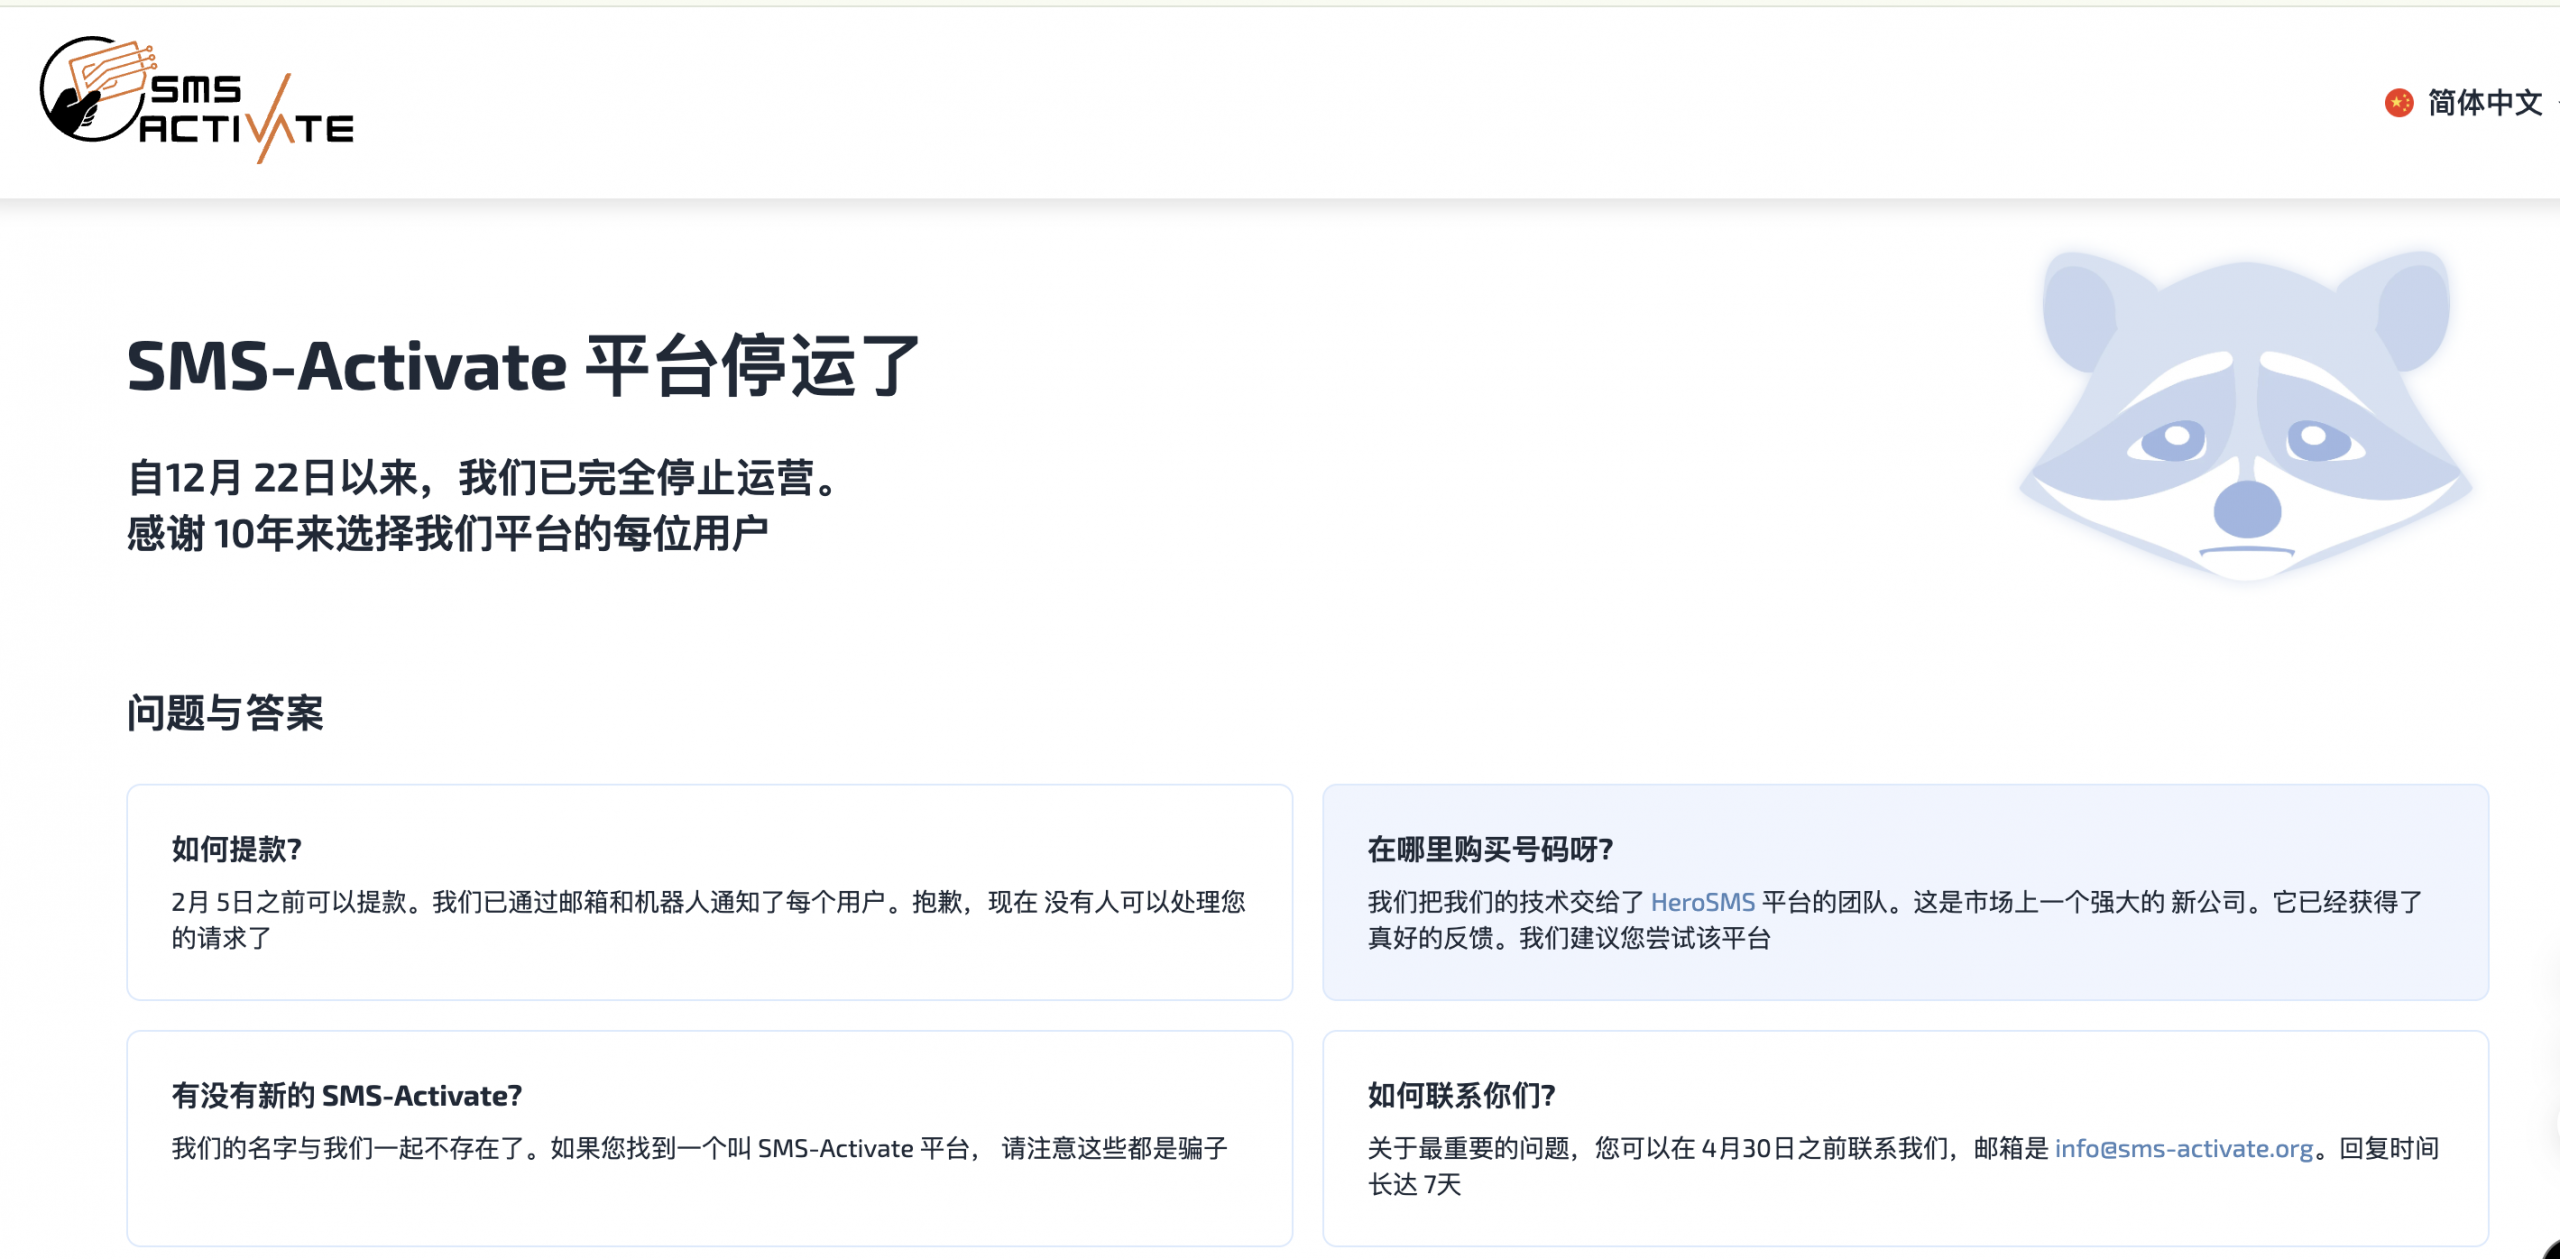
Task: Open the HeroSMS link
Action: pos(1702,902)
